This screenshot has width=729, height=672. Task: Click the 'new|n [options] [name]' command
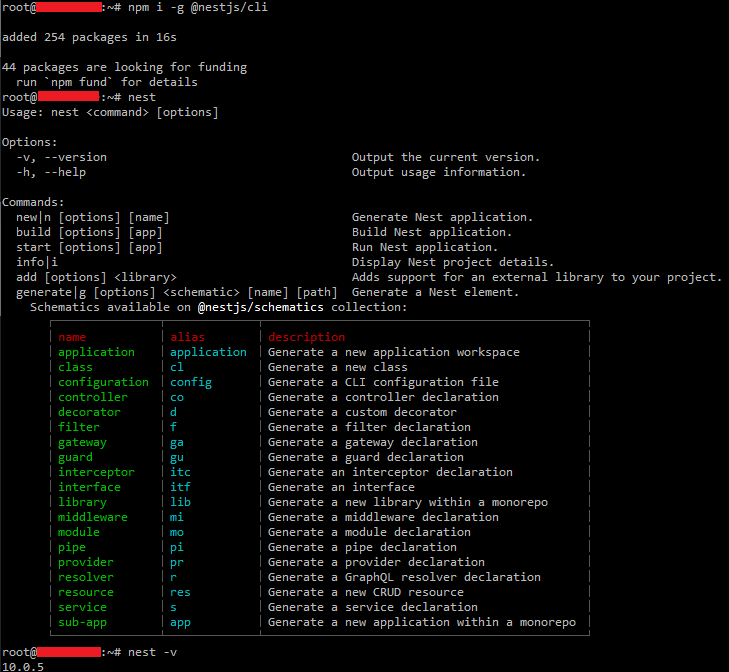93,217
